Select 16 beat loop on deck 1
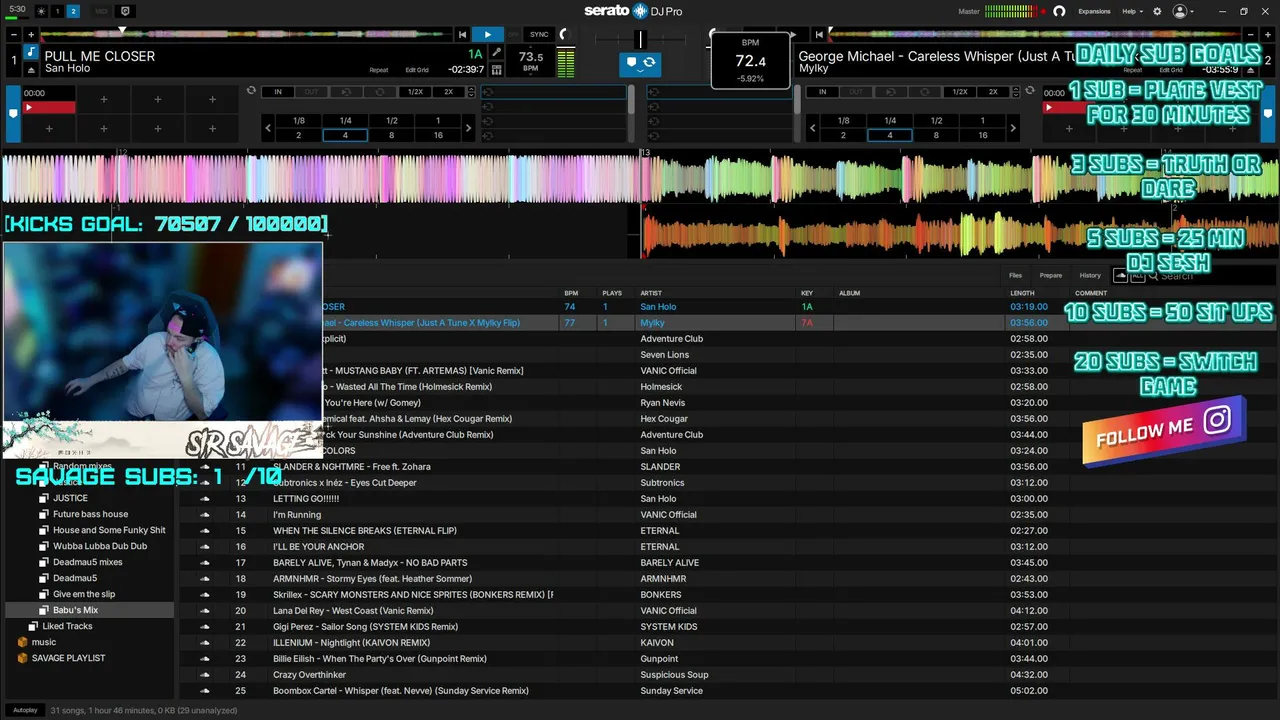1280x720 pixels. [438, 135]
